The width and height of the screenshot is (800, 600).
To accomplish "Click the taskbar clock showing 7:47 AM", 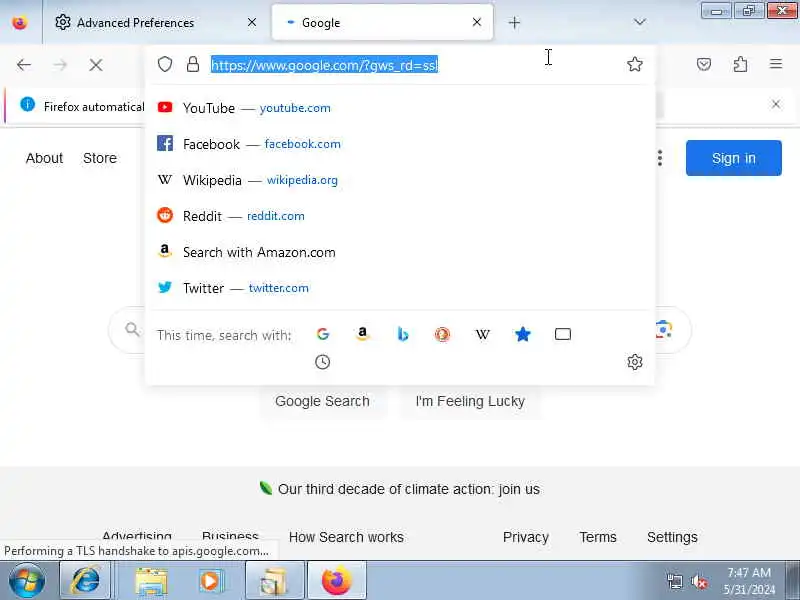I will coord(749,581).
